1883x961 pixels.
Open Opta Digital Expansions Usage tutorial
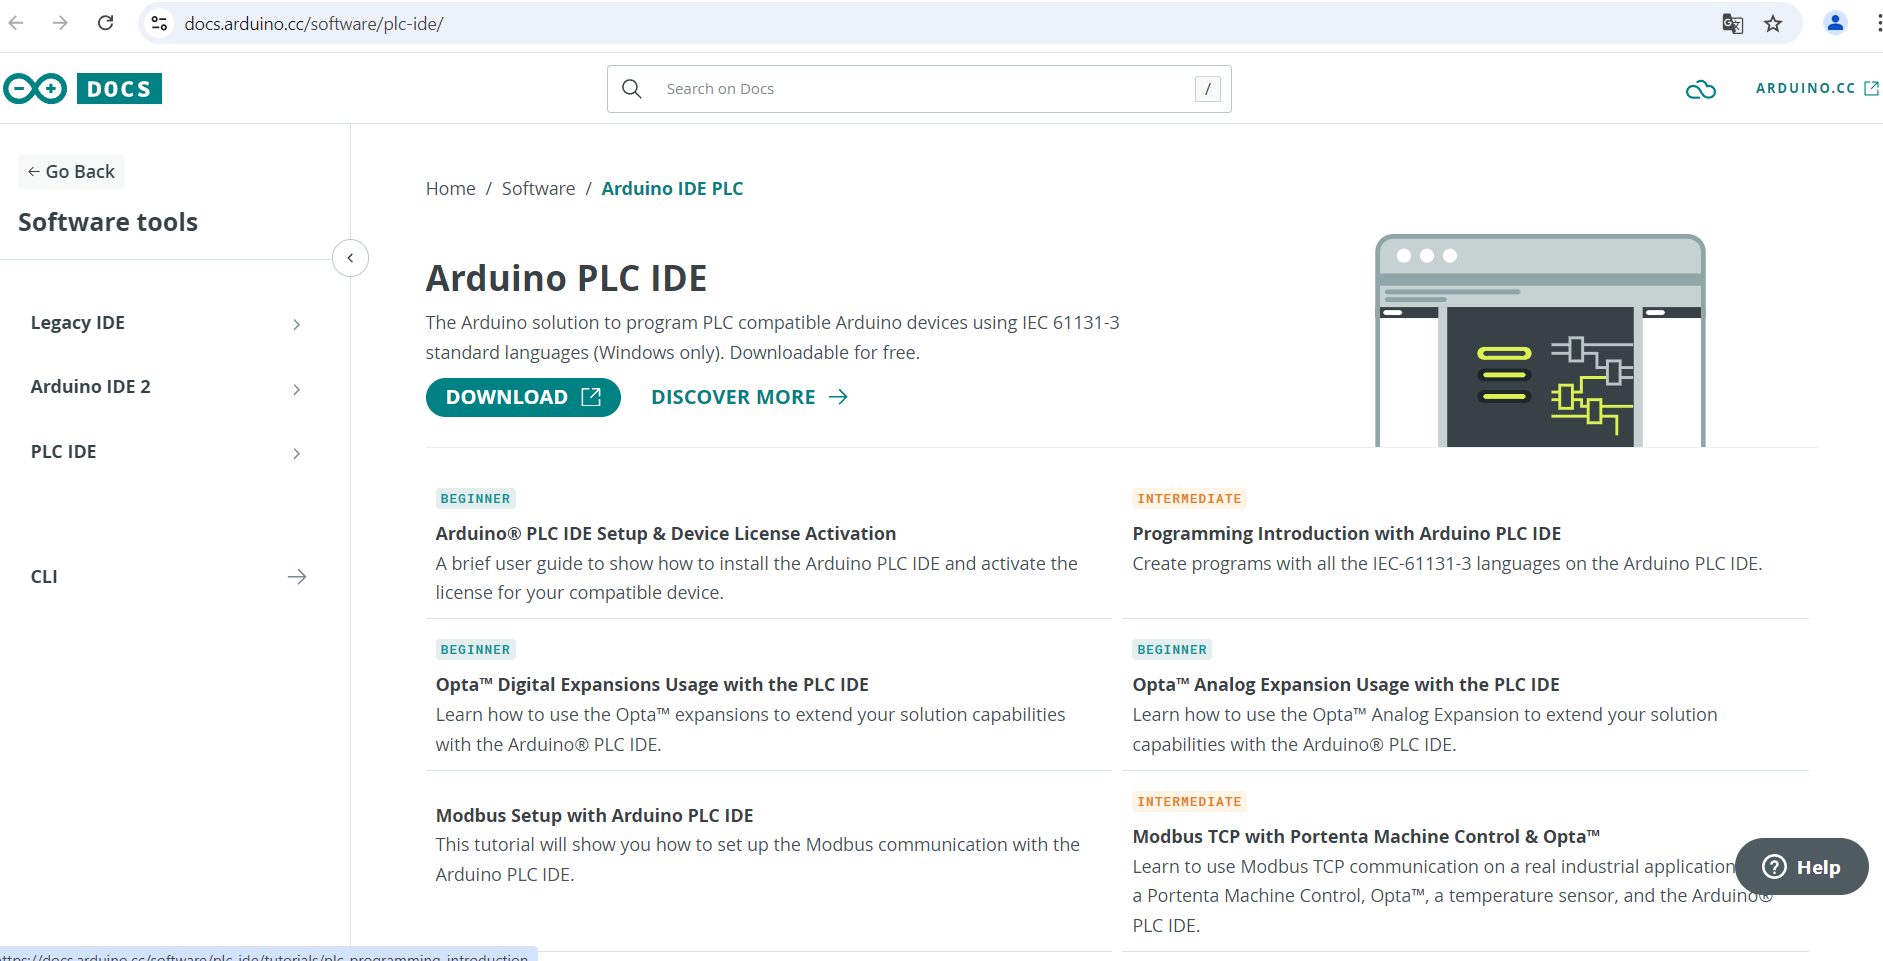click(x=652, y=685)
